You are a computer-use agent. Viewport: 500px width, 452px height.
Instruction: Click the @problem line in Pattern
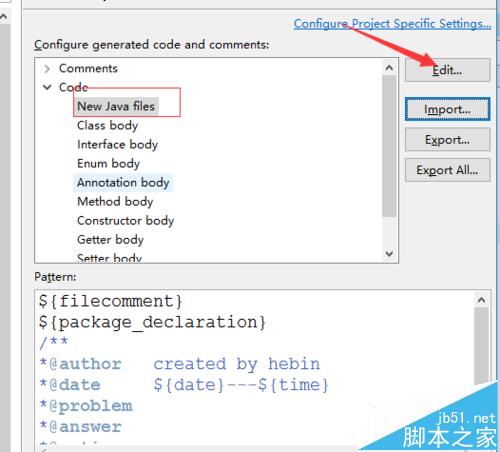(86, 406)
